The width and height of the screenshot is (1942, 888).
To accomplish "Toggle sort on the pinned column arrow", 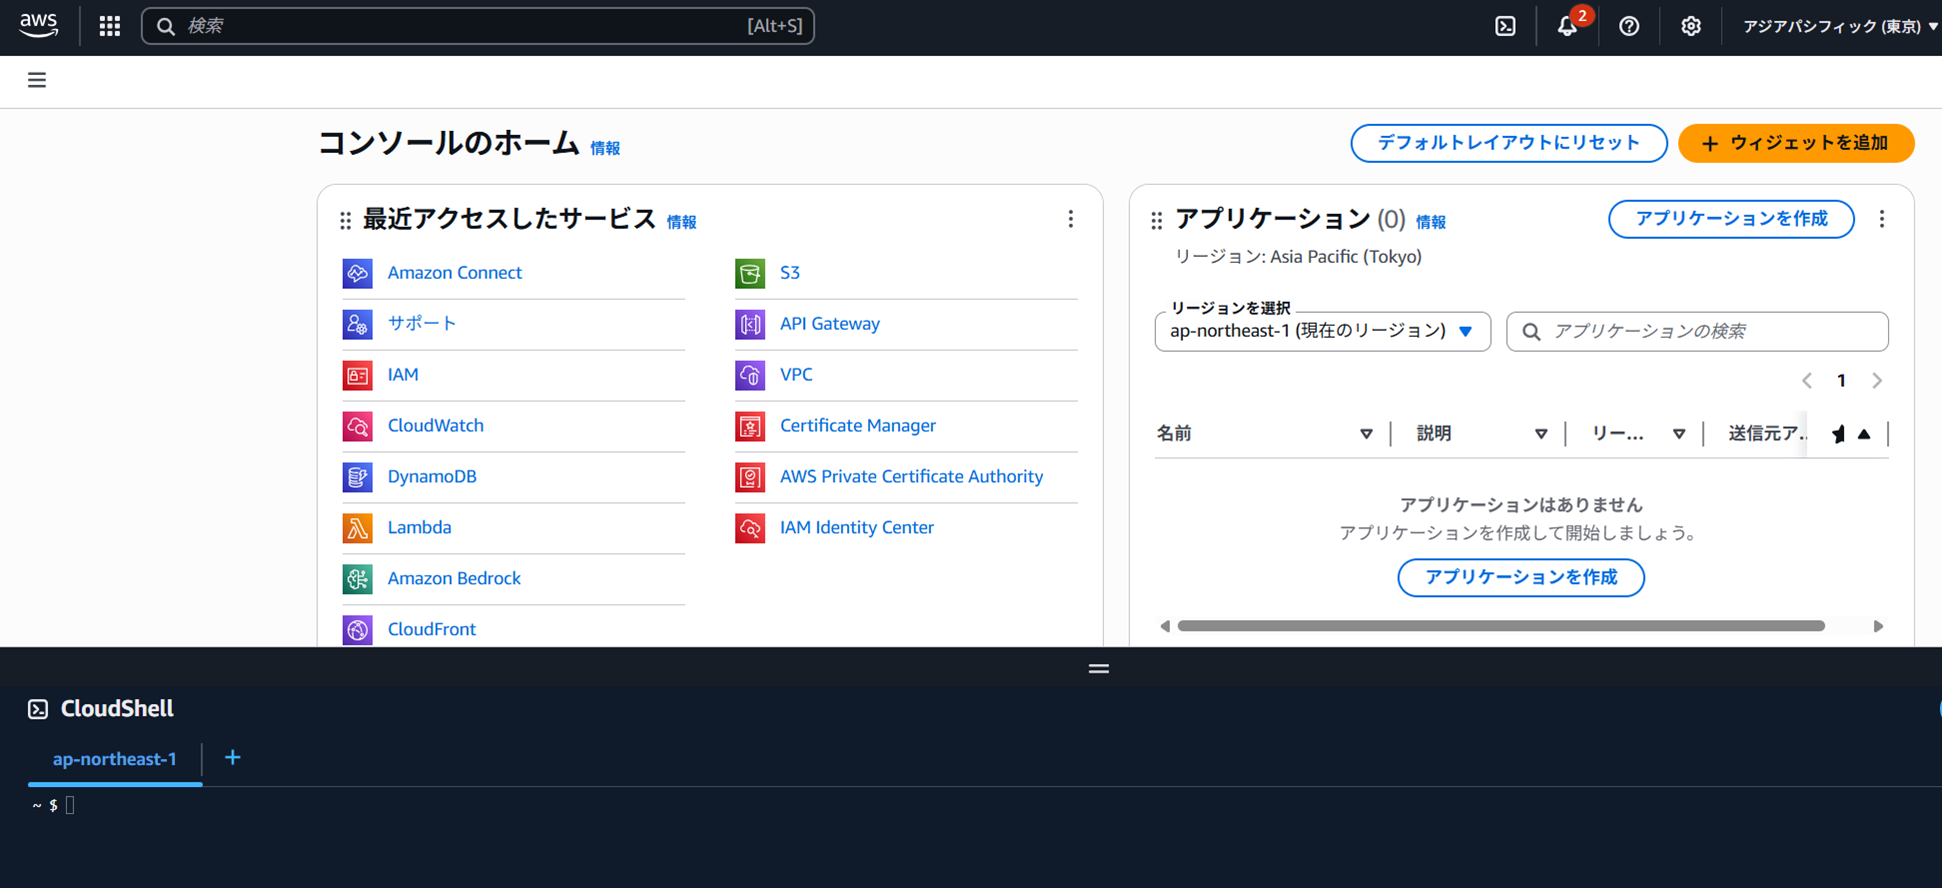I will 1864,434.
